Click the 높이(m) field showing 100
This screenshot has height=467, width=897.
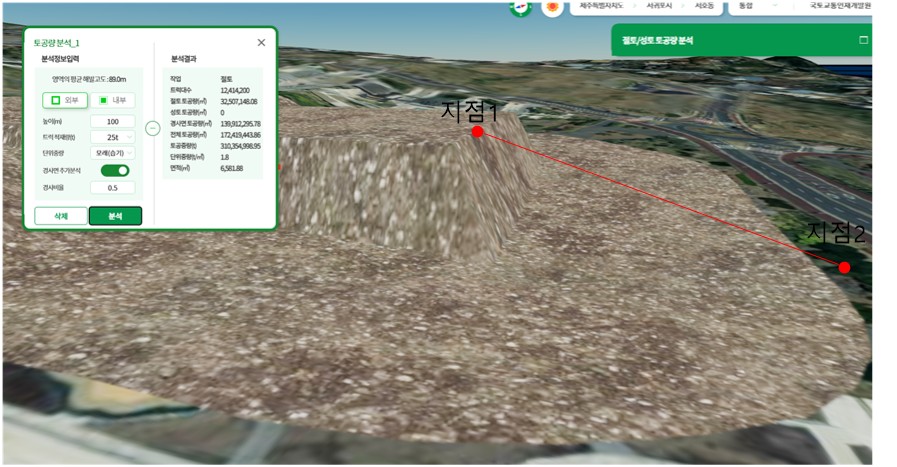click(113, 121)
